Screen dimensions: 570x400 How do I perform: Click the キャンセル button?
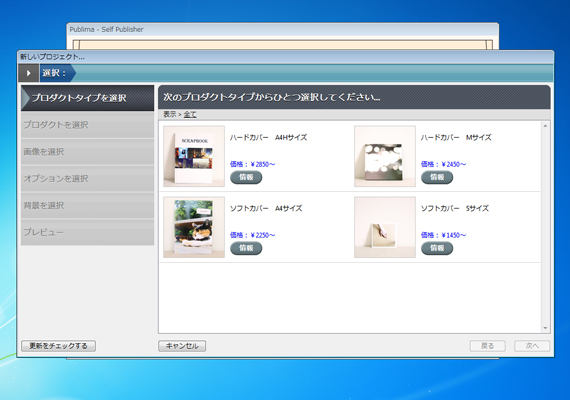[182, 346]
